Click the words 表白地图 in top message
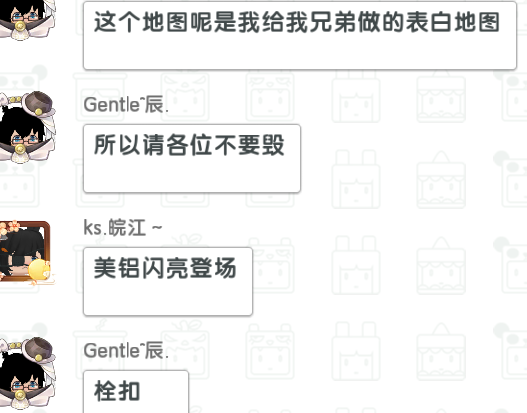The image size is (527, 413). point(453,22)
